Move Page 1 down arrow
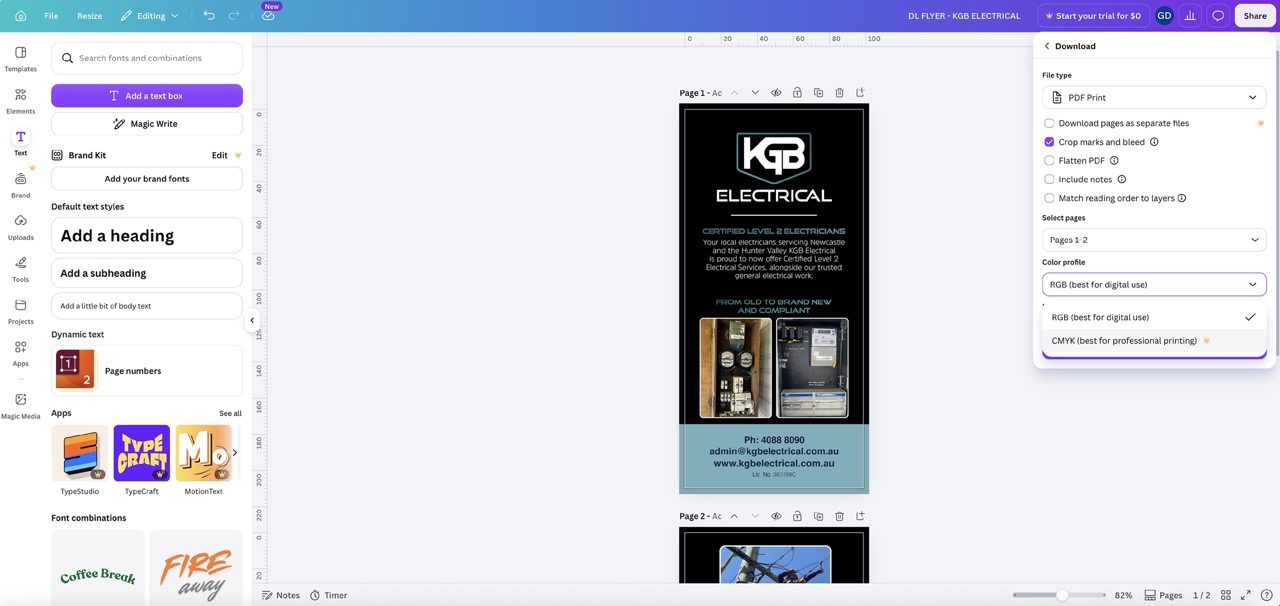This screenshot has height=606, width=1280. tap(755, 93)
